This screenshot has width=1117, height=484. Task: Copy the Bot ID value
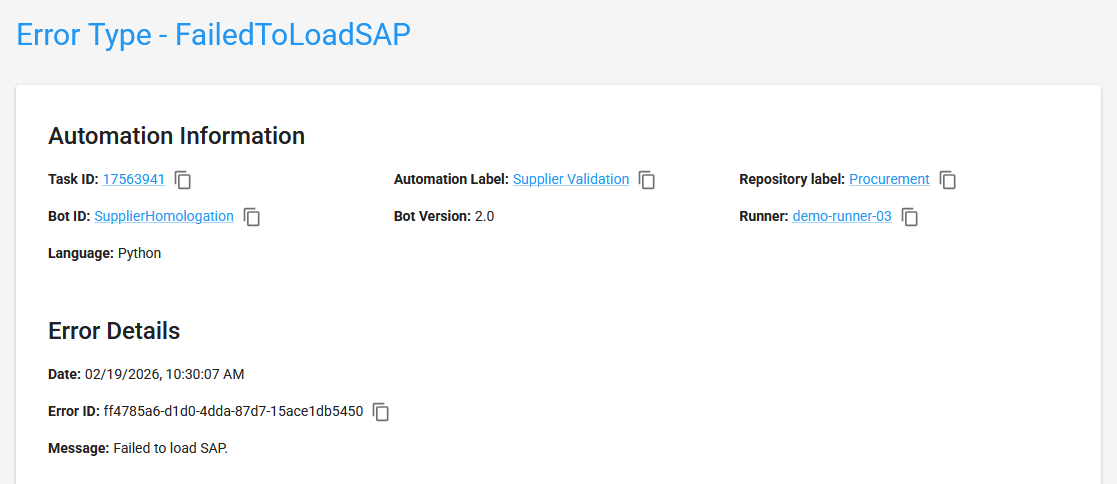coord(252,217)
